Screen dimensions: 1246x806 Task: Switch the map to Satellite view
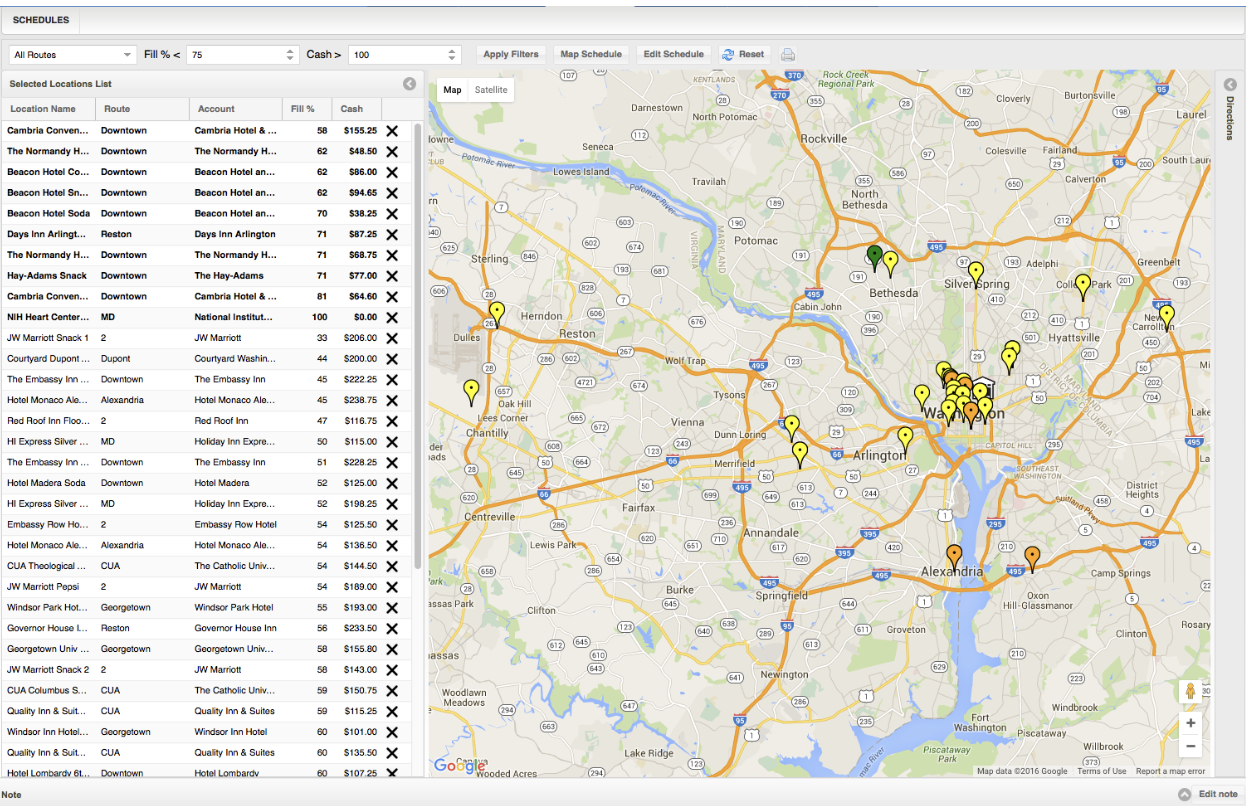(491, 90)
